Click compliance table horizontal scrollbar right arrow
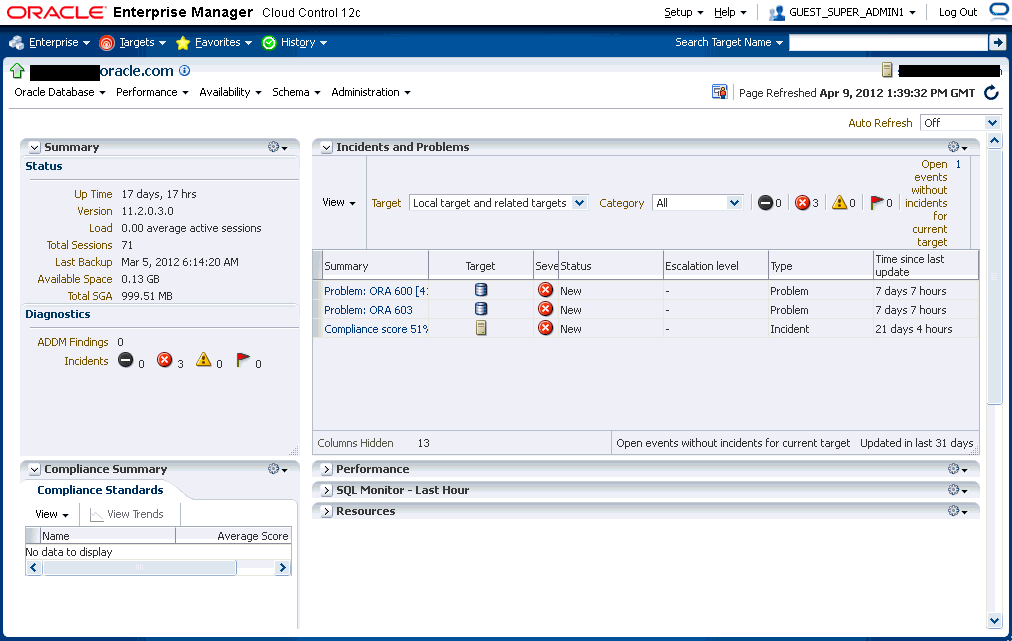 (x=282, y=567)
